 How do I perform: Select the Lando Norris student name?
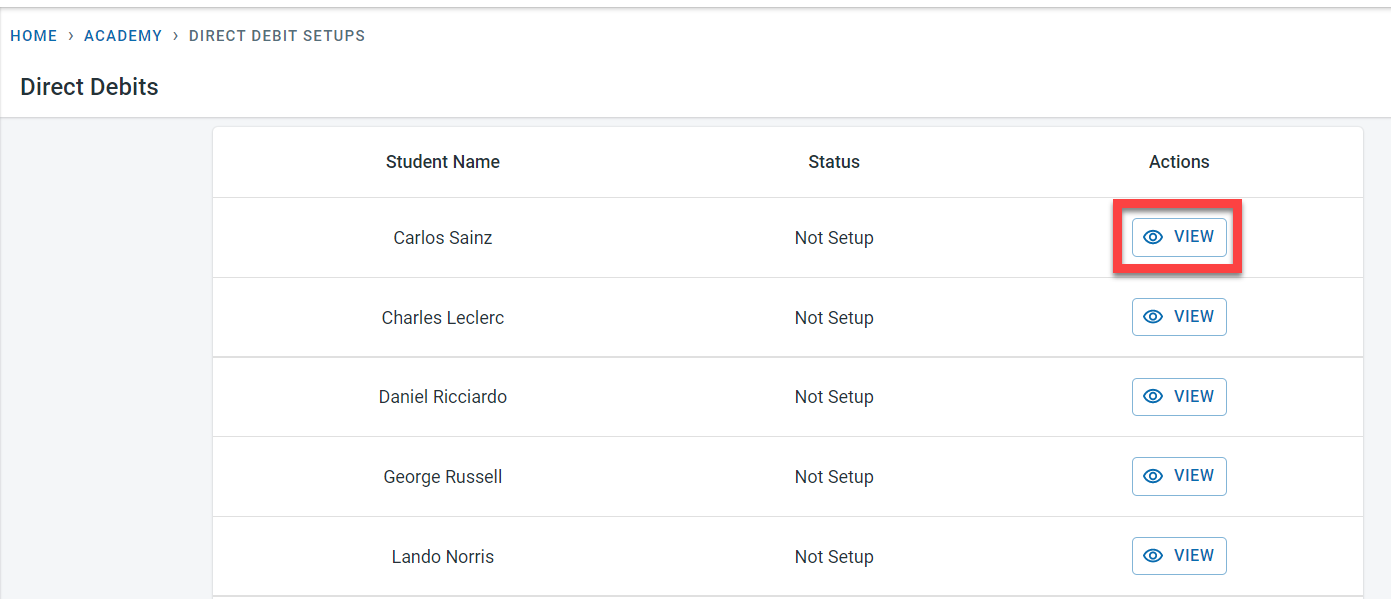click(x=443, y=557)
